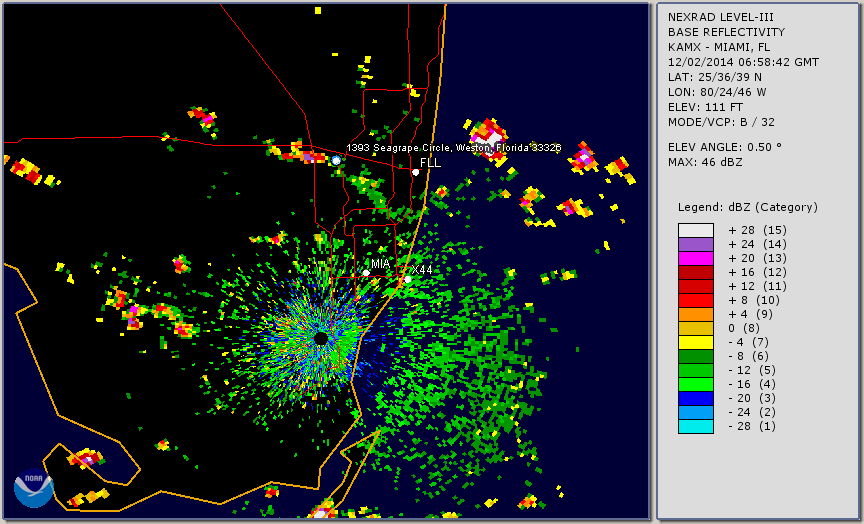Image resolution: width=864 pixels, height=524 pixels.
Task: Click the 'ELEV ANGLE: 0.50 °' text
Action: pyautogui.click(x=725, y=147)
